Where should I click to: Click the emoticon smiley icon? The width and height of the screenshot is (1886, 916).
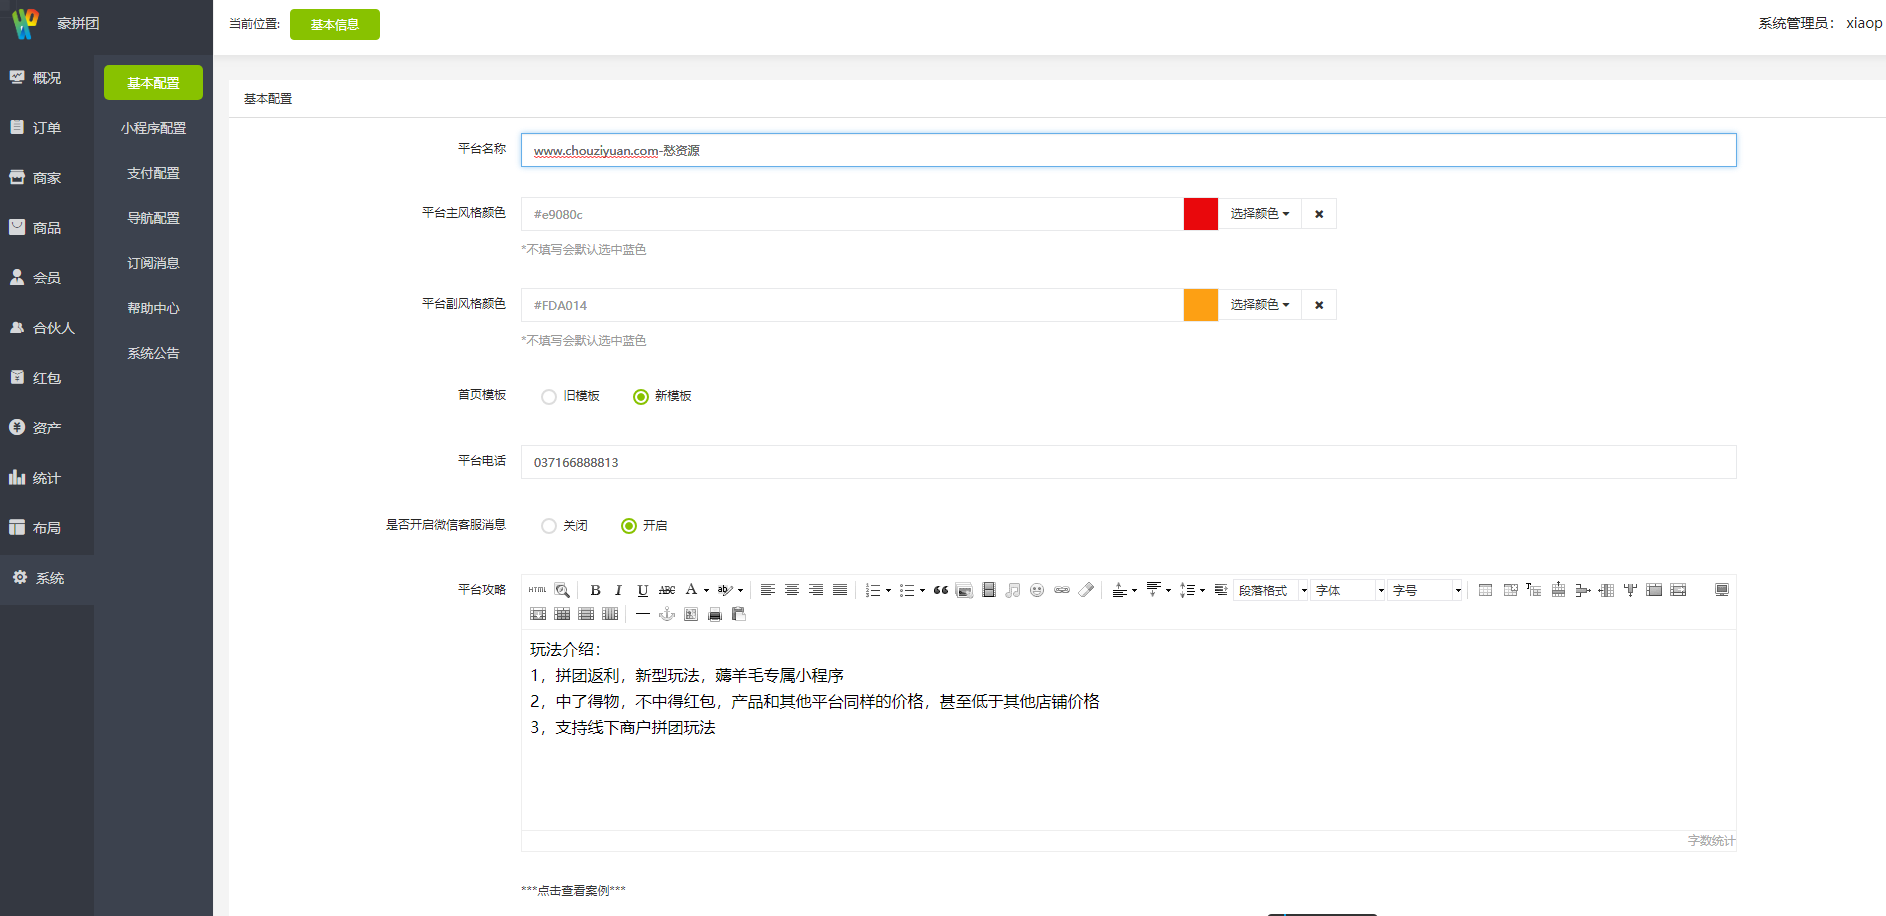(1037, 590)
